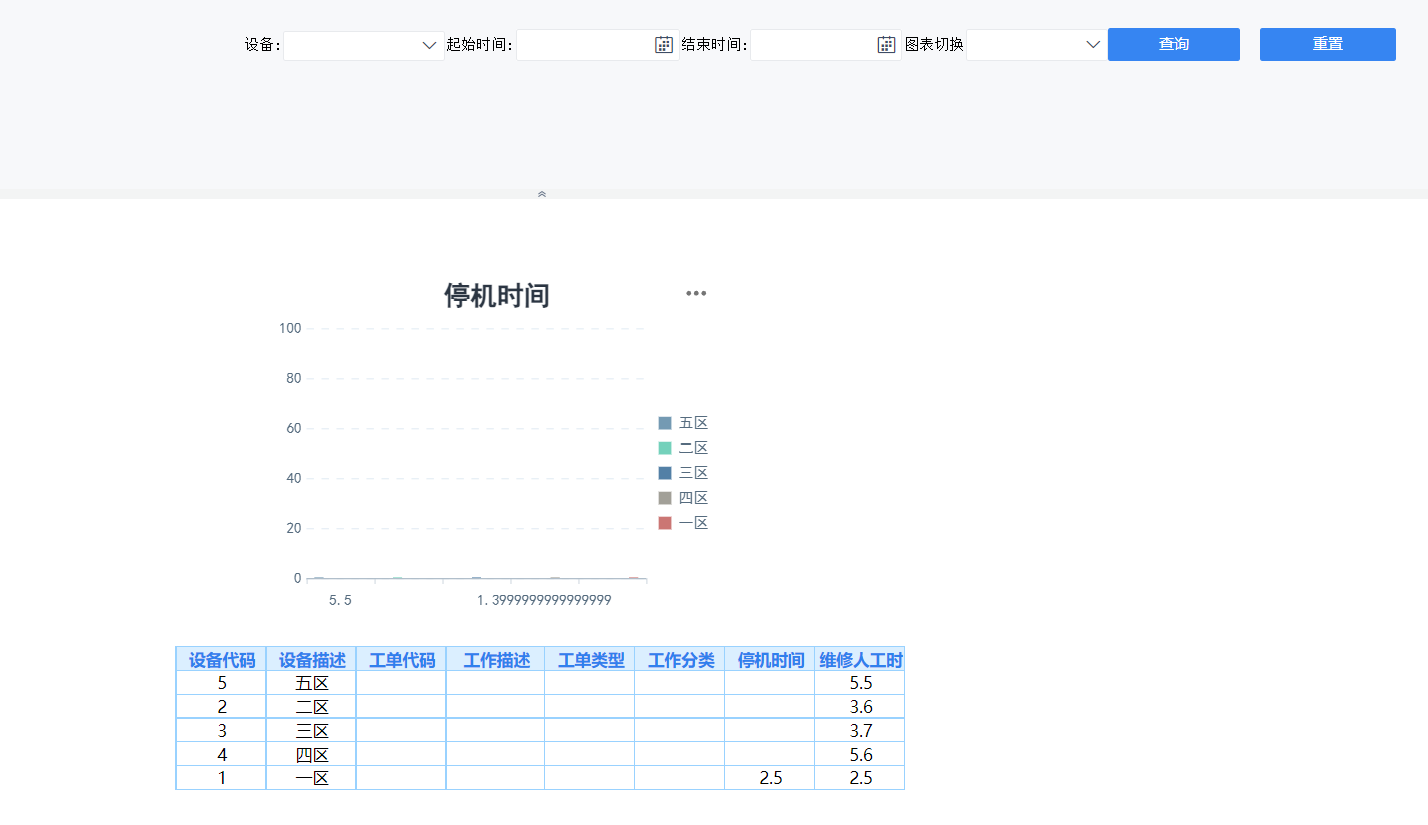Collapse the filter panel with double-chevron
This screenshot has width=1428, height=825.
(x=542, y=194)
